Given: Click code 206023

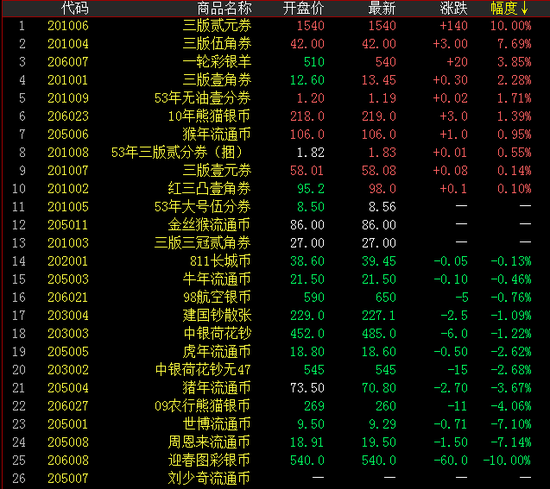Looking at the screenshot, I should (x=68, y=116).
